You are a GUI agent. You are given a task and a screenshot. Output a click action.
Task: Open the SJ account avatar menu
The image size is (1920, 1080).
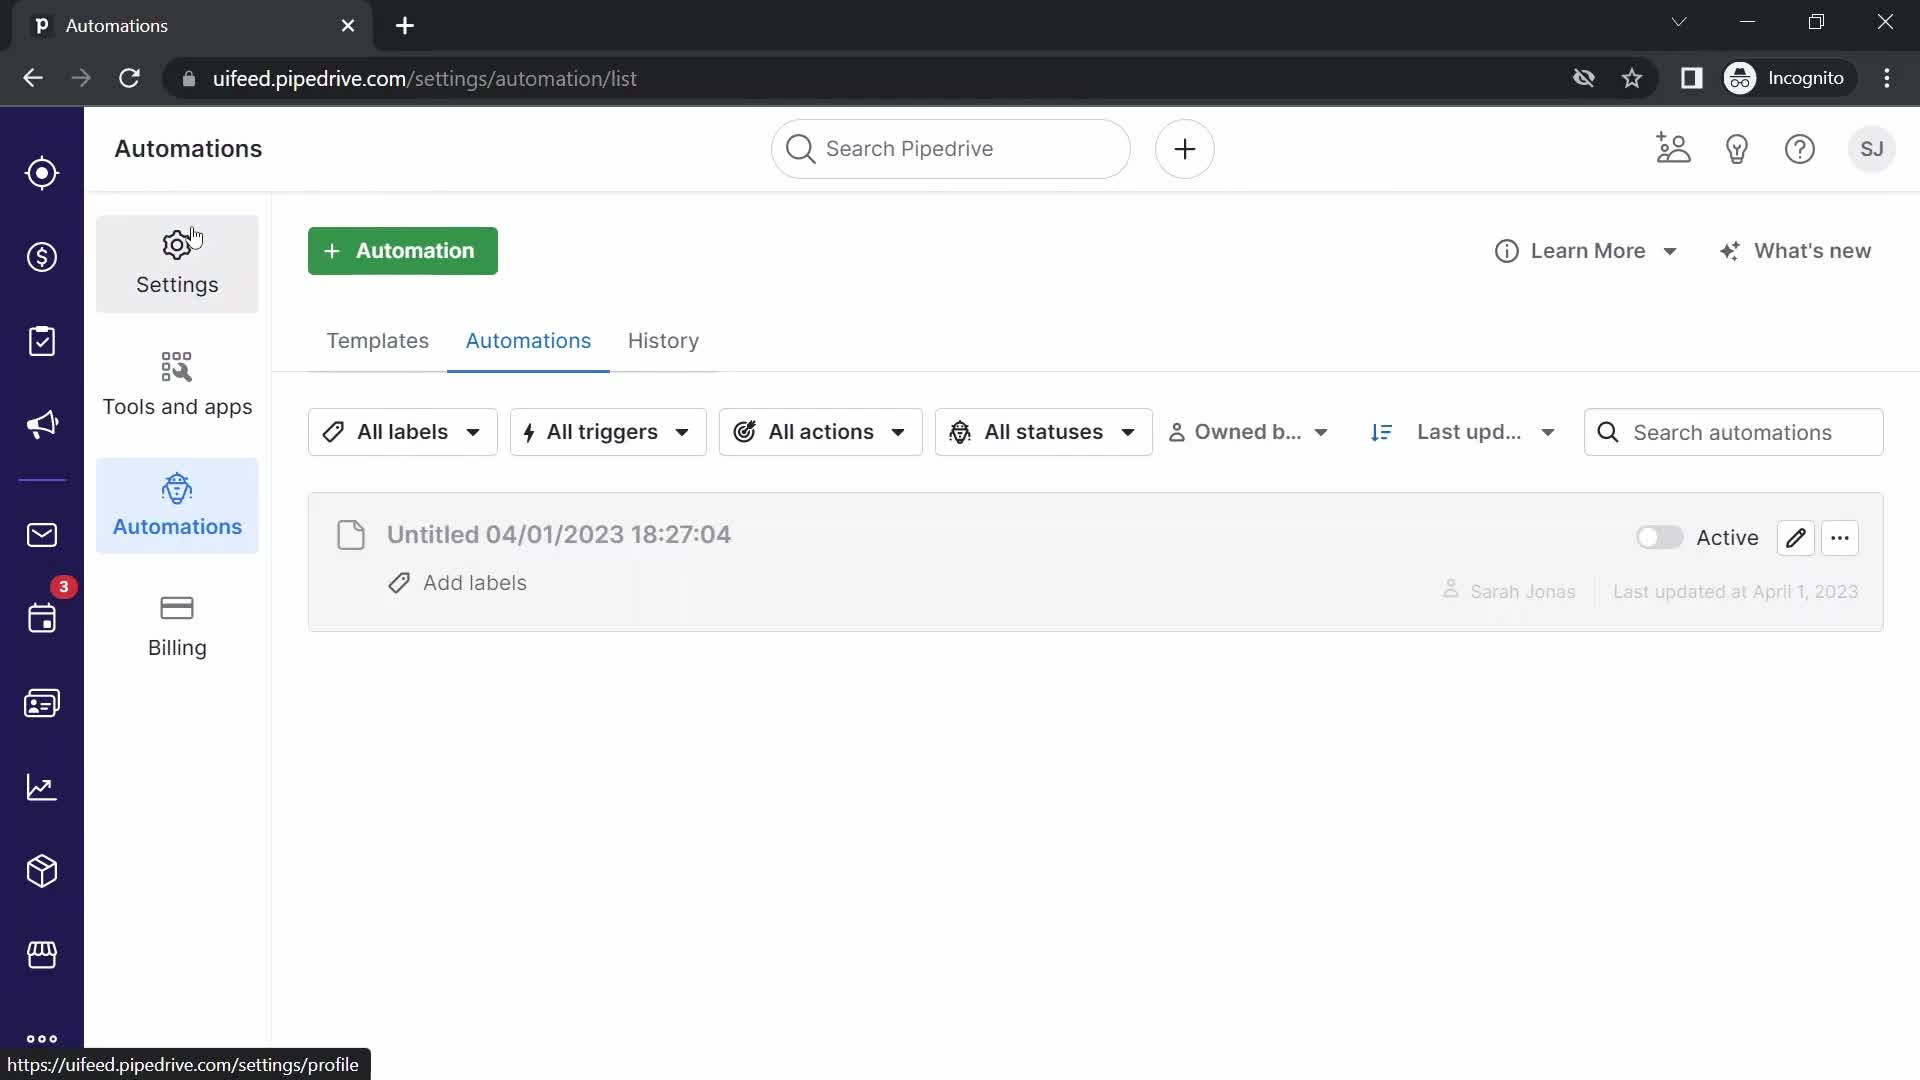pyautogui.click(x=1871, y=149)
